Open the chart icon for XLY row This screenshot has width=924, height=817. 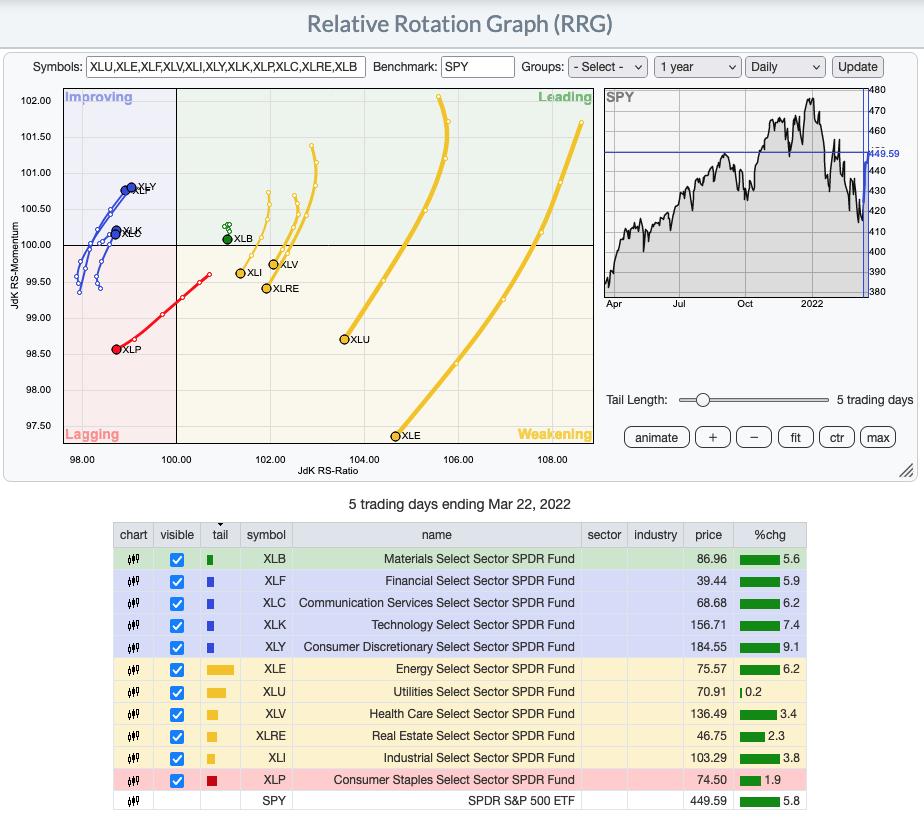pos(134,647)
